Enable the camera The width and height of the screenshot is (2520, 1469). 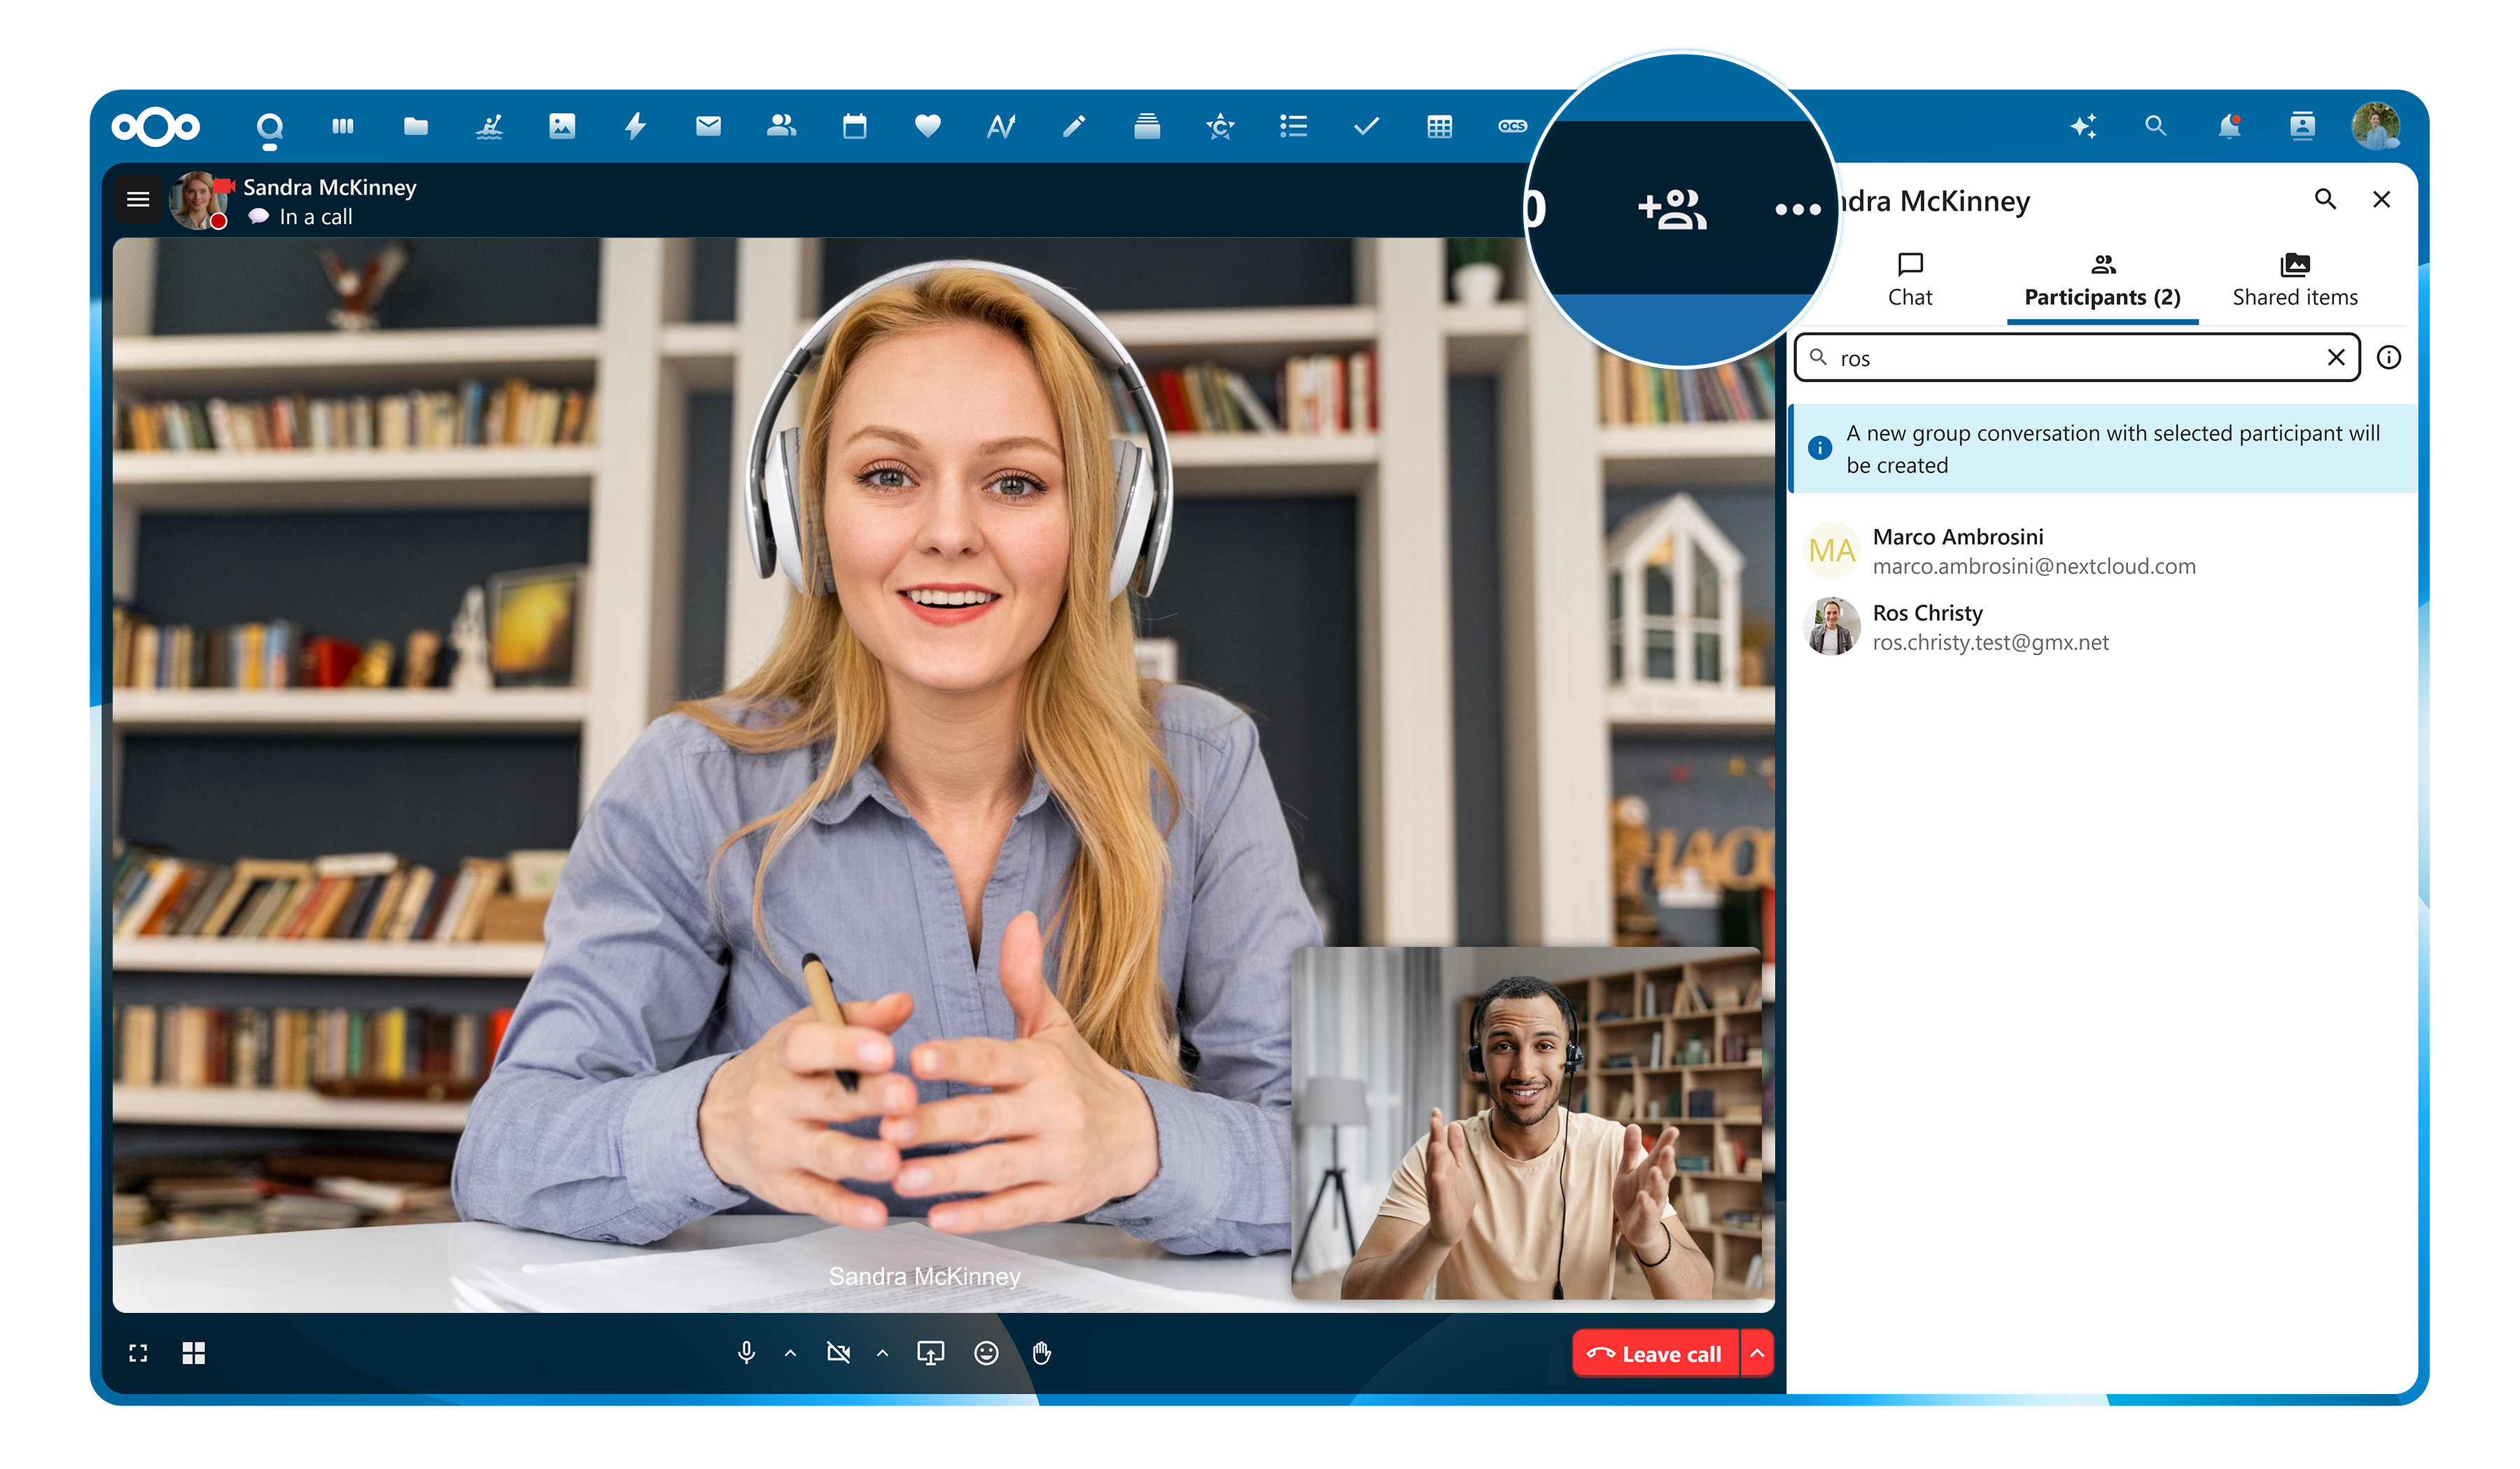pos(840,1353)
